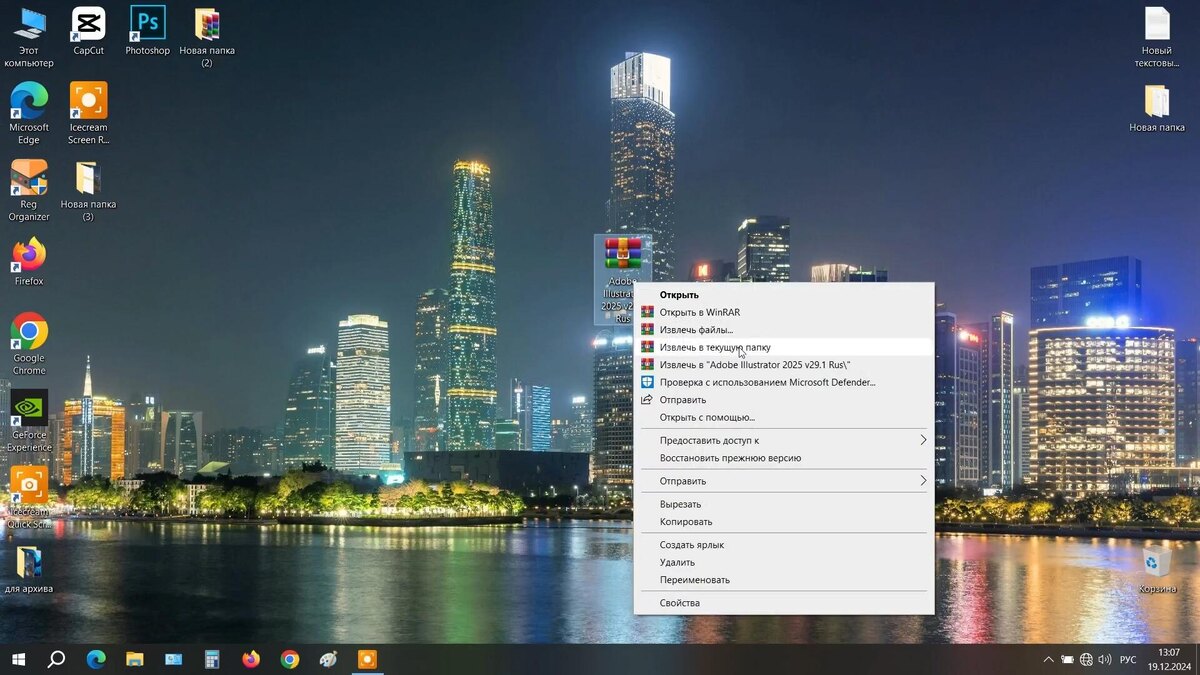Choose 'Создать ярлык' in context menu
1200x675 pixels.
point(784,545)
